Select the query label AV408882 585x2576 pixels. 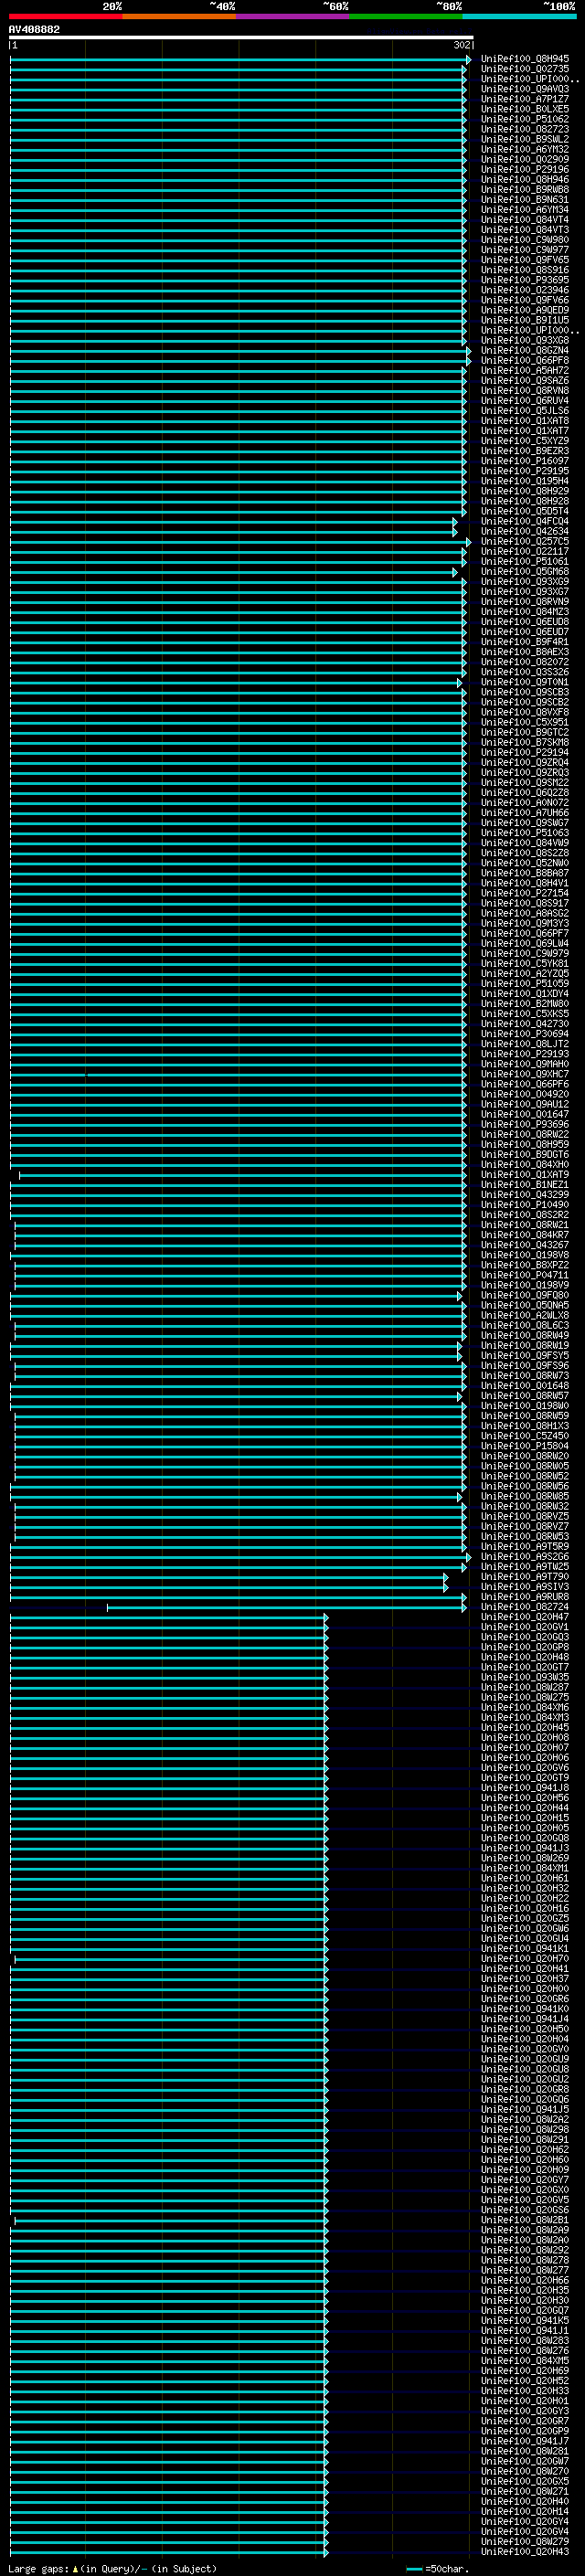coord(34,29)
